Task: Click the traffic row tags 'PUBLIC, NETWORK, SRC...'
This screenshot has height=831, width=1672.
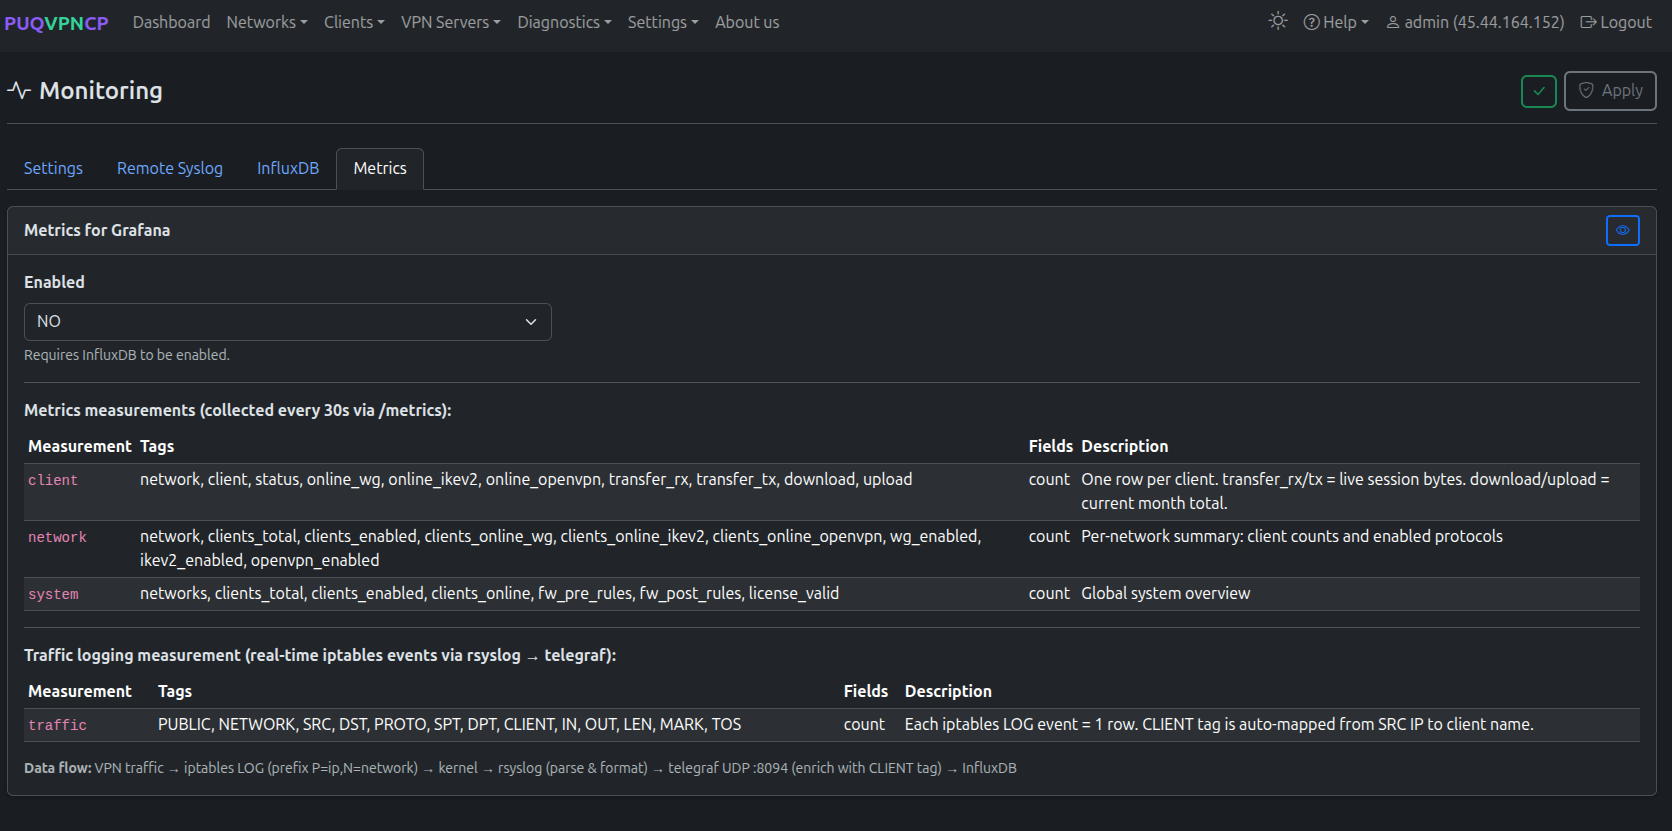Action: coord(449,724)
